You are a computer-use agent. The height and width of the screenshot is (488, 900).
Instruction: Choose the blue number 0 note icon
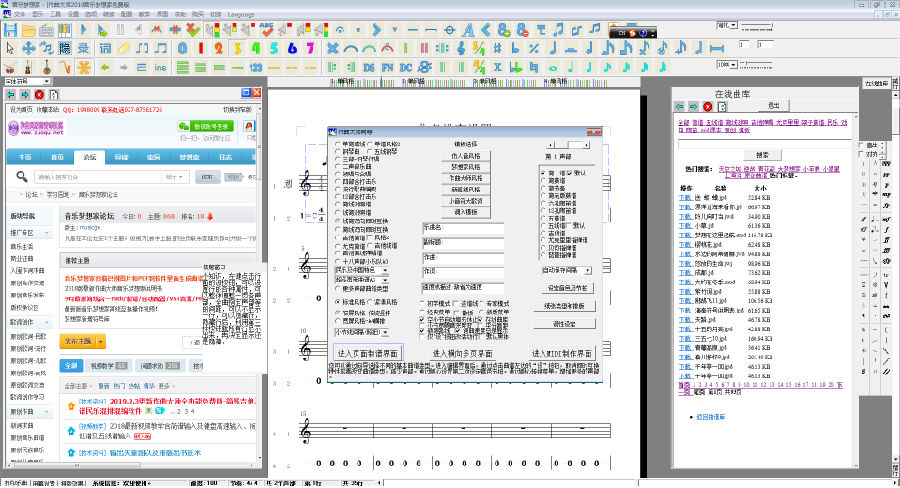(x=183, y=48)
